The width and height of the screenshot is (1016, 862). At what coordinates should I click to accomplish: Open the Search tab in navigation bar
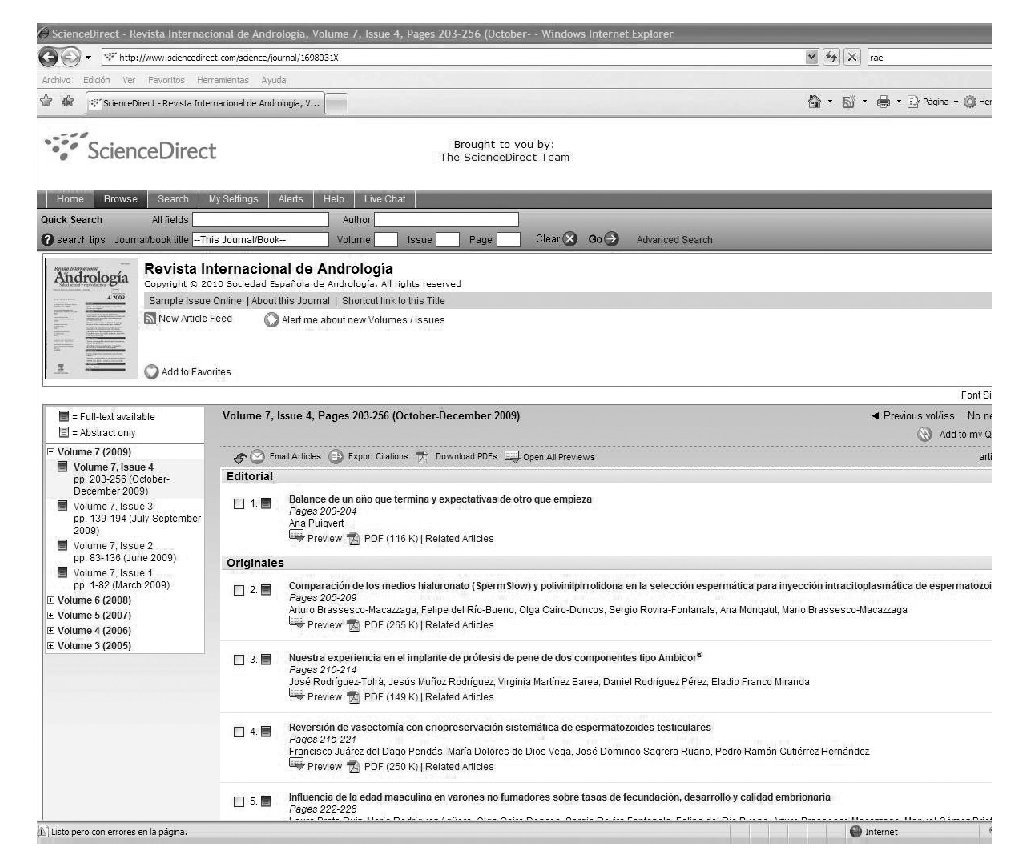(x=173, y=199)
